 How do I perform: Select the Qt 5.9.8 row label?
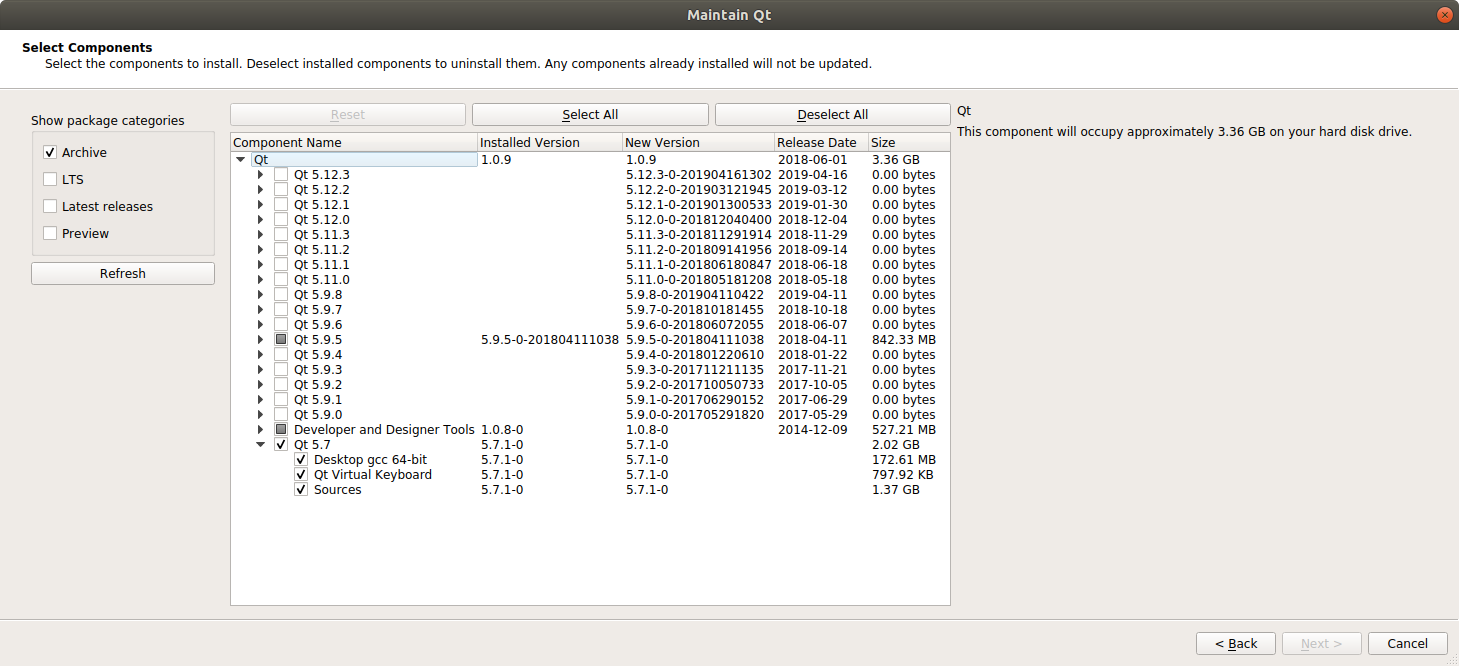coord(318,295)
